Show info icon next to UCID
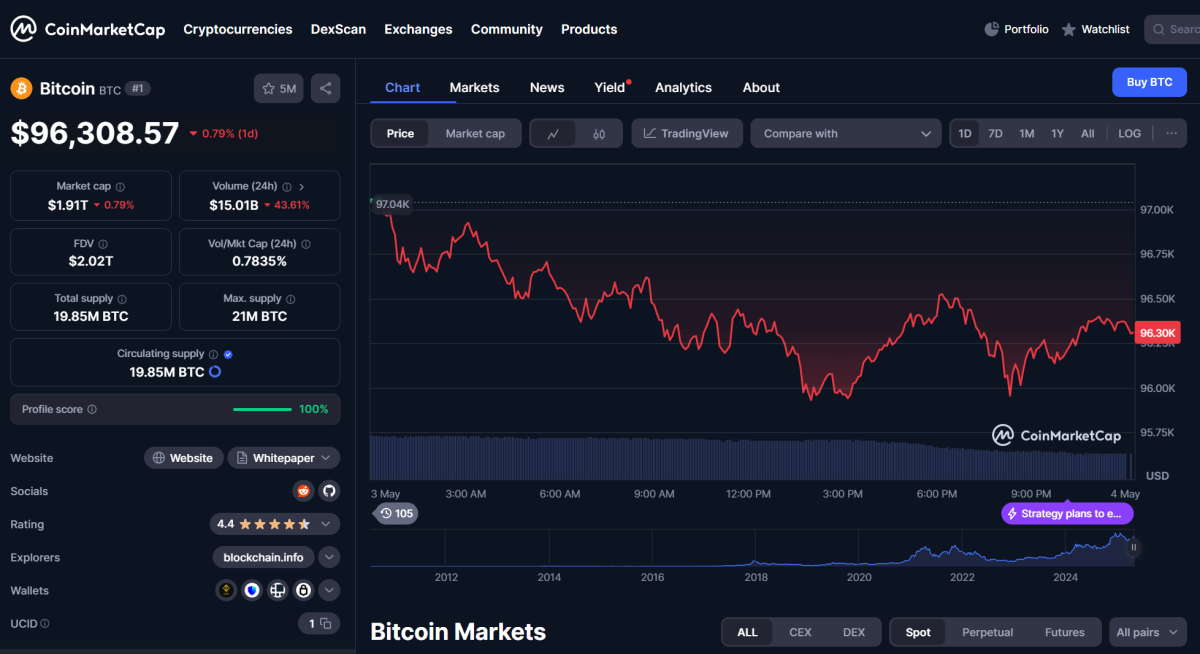This screenshot has width=1200, height=654. tap(44, 623)
